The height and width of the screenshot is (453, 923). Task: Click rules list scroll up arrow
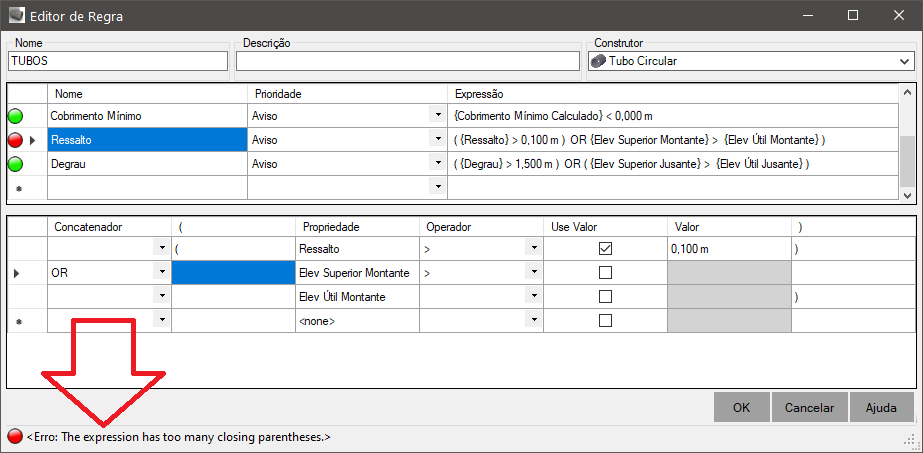[907, 93]
